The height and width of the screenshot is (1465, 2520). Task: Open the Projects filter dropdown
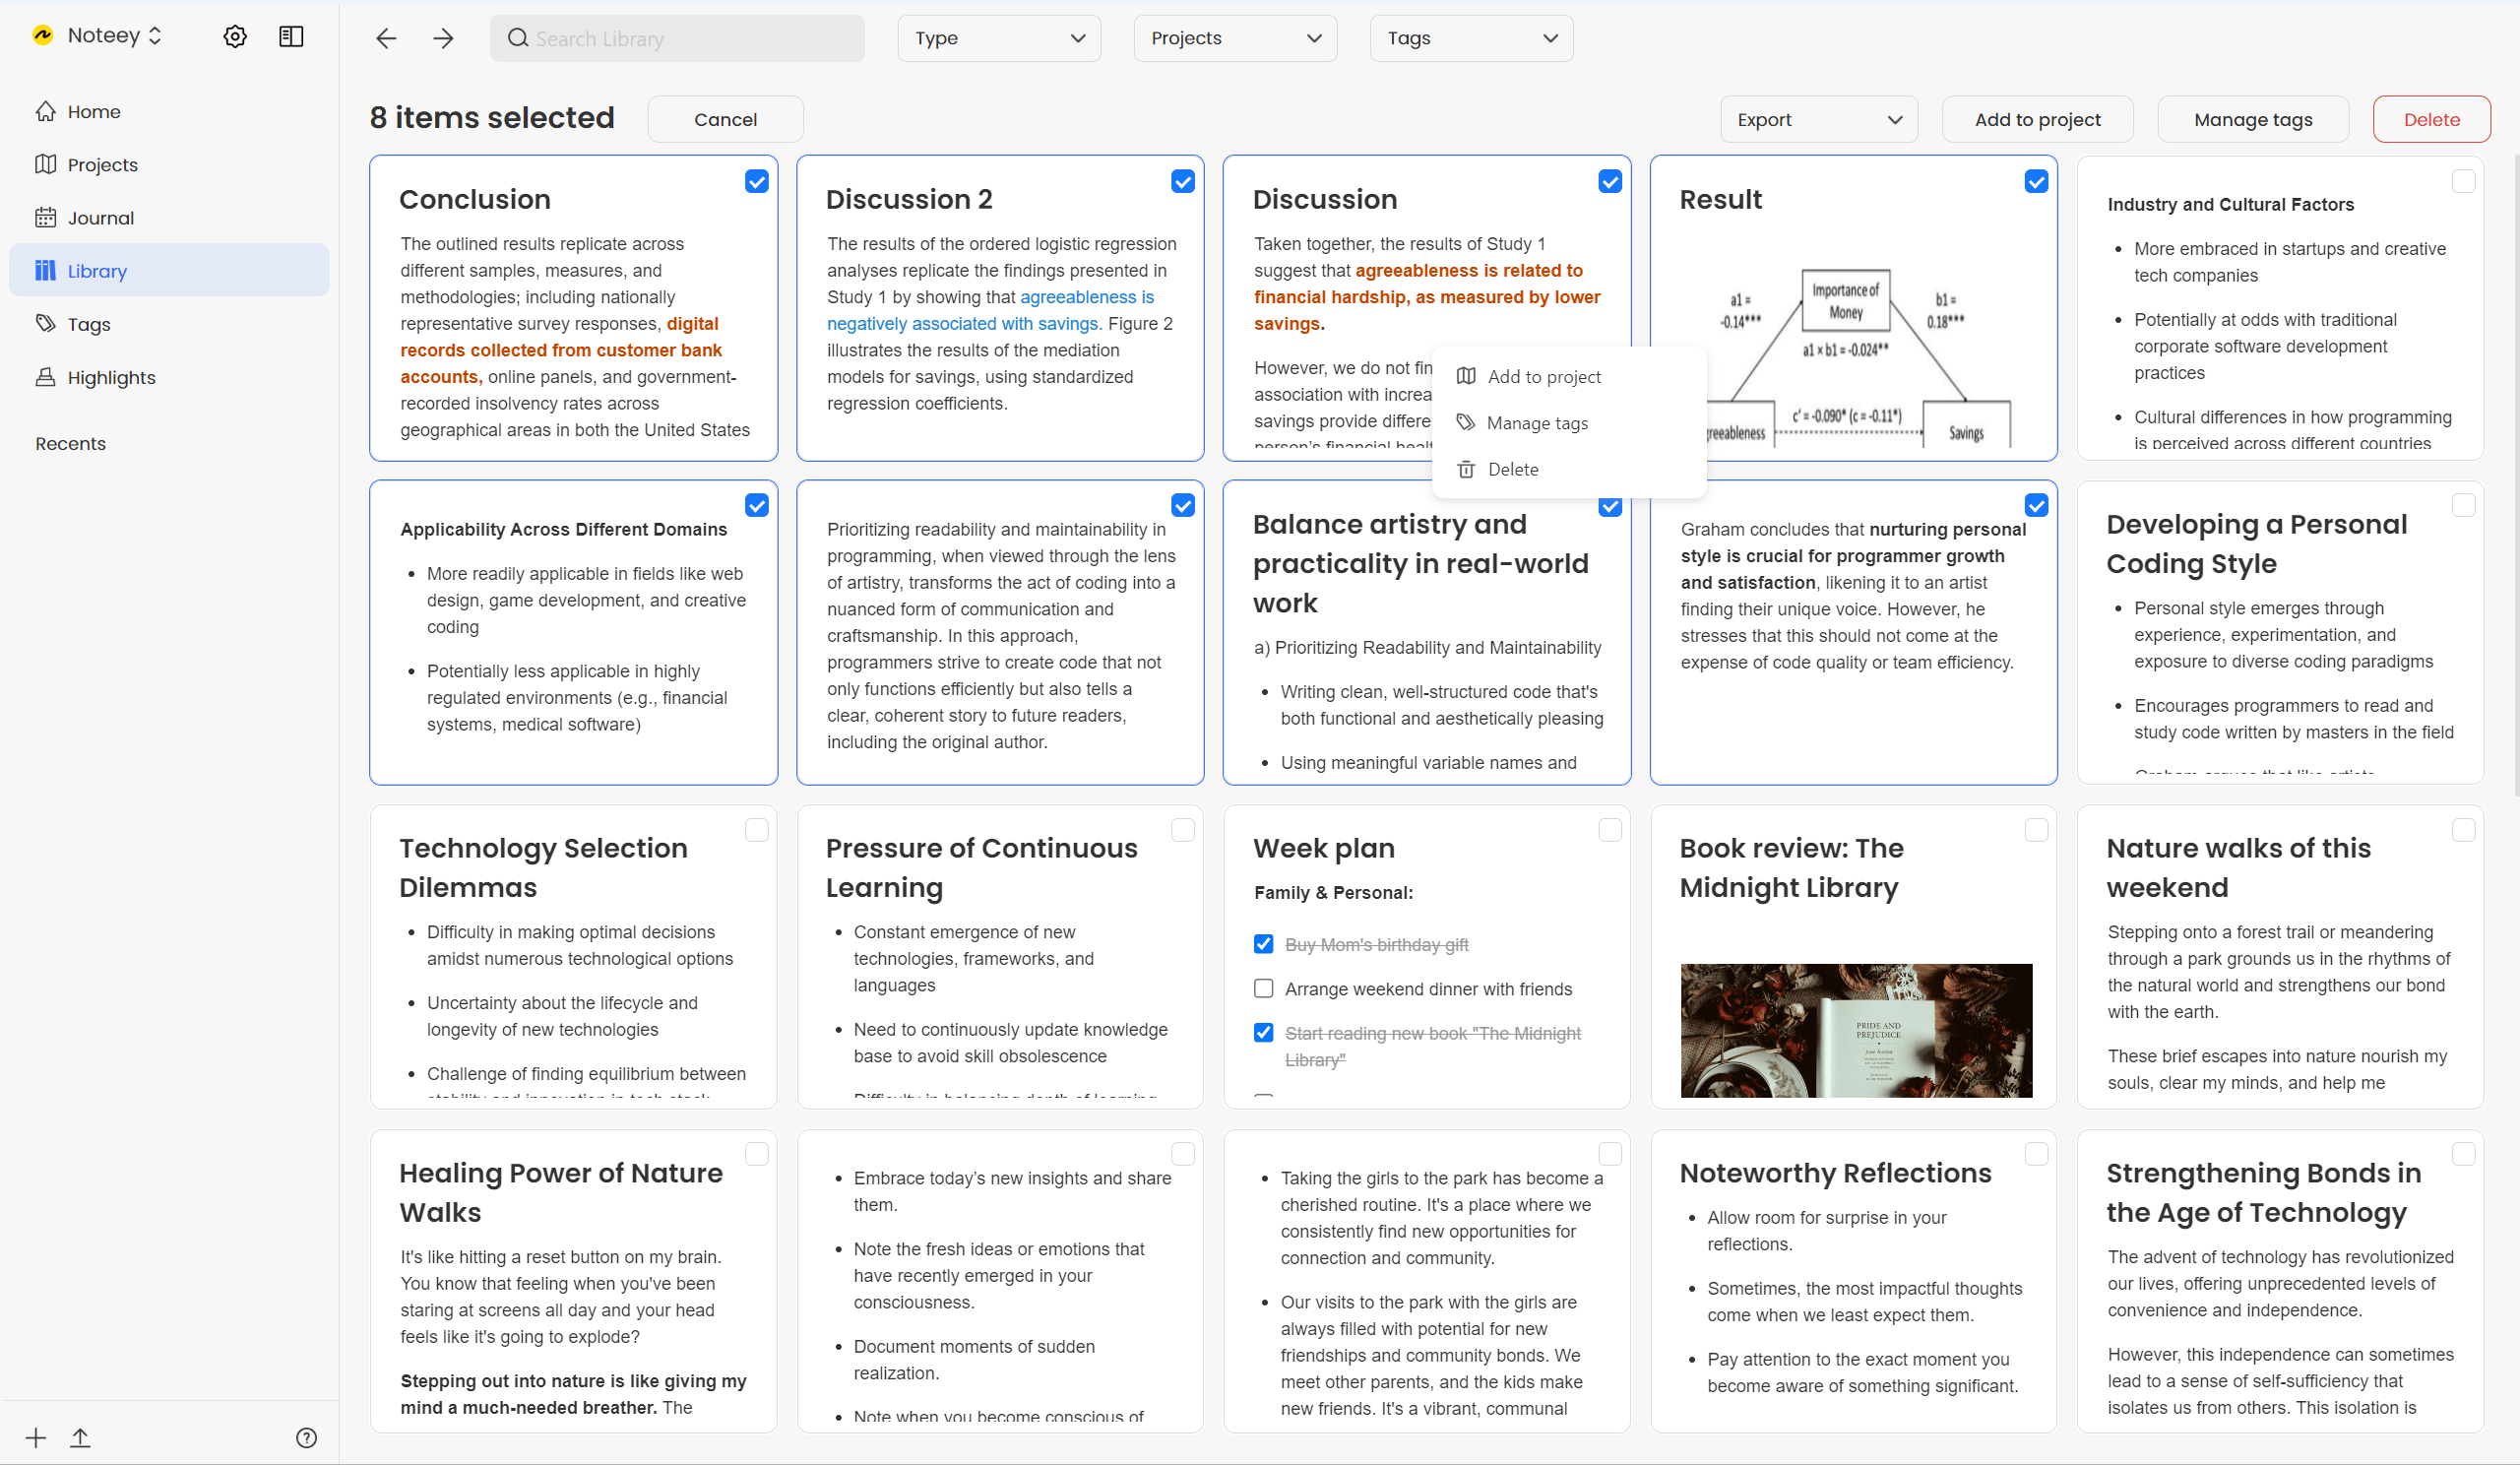(x=1235, y=38)
